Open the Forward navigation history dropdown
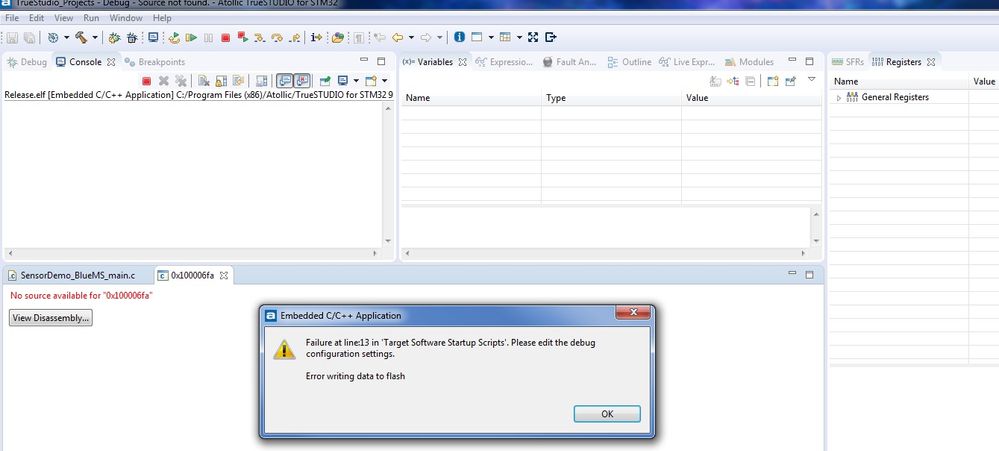Viewport: 999px width, 451px height. (440, 38)
